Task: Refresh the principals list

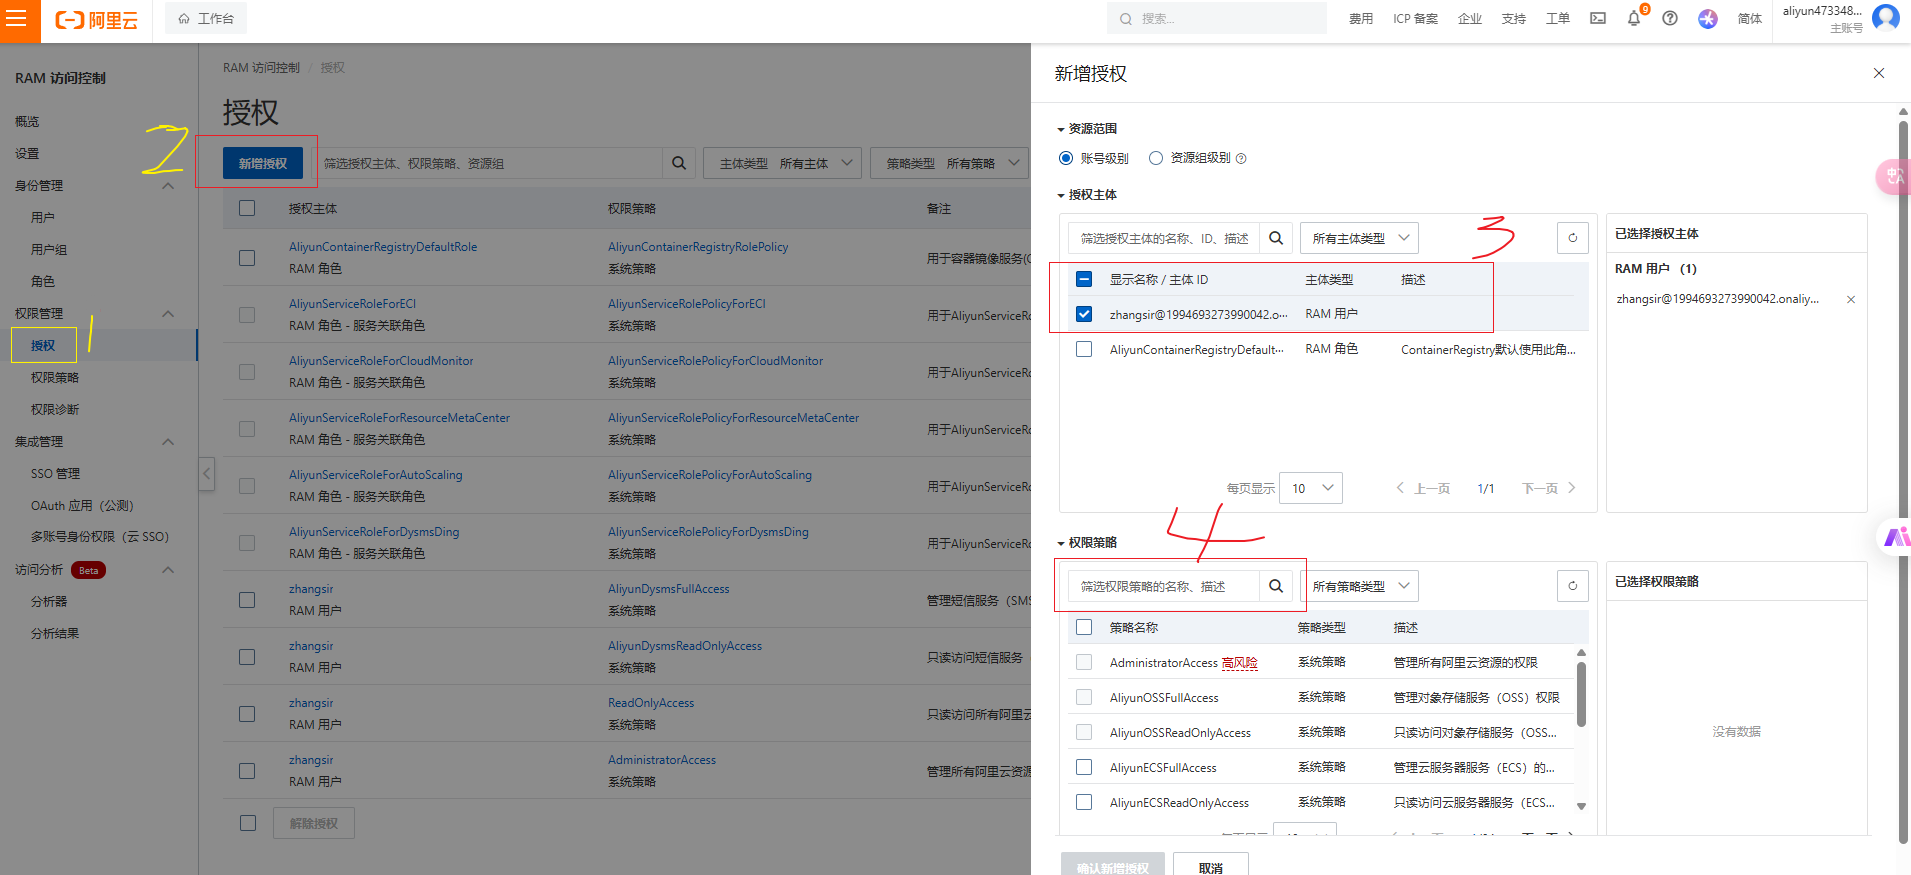Action: [x=1573, y=238]
